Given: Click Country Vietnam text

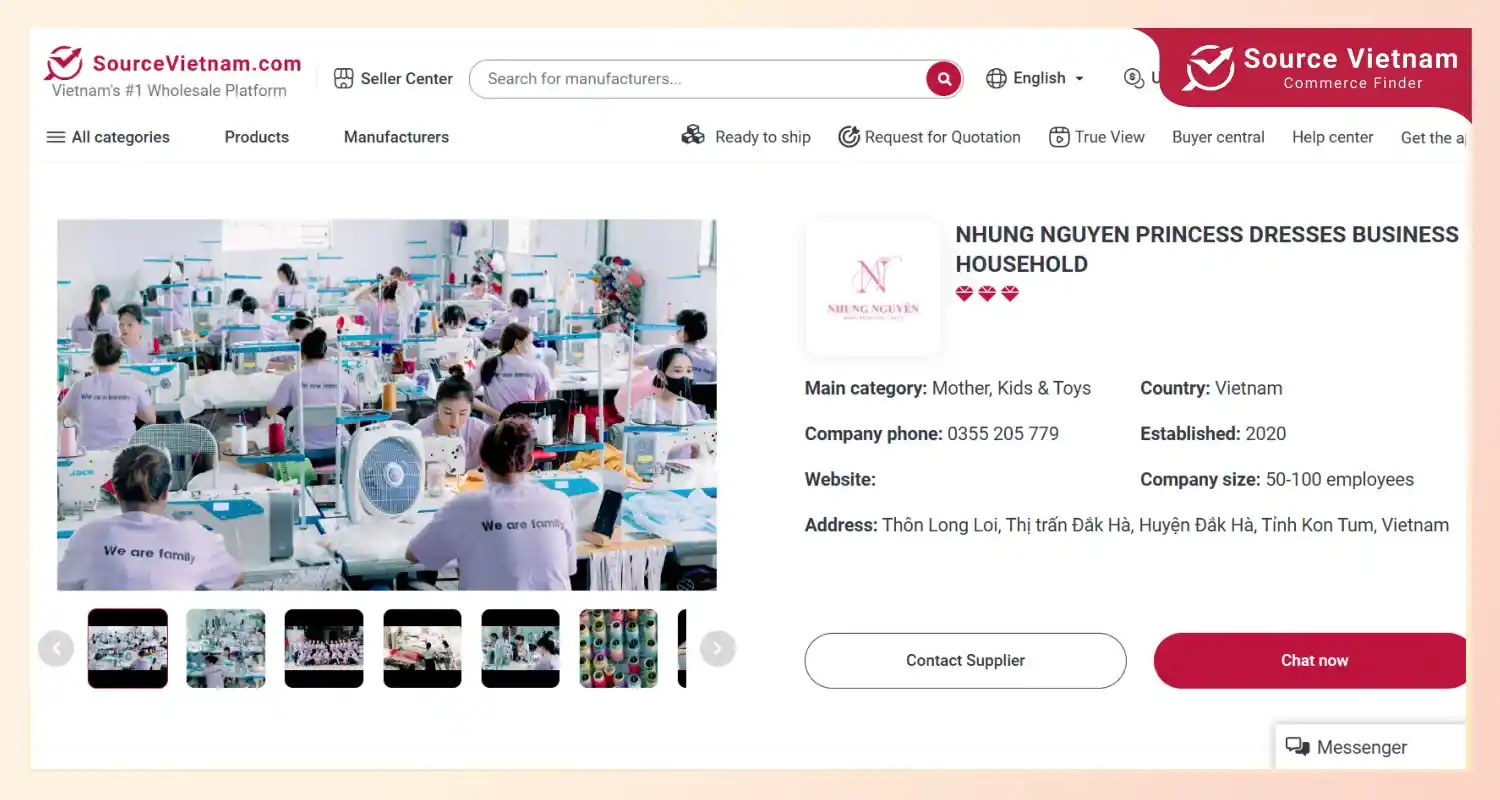Looking at the screenshot, I should [x=1211, y=388].
